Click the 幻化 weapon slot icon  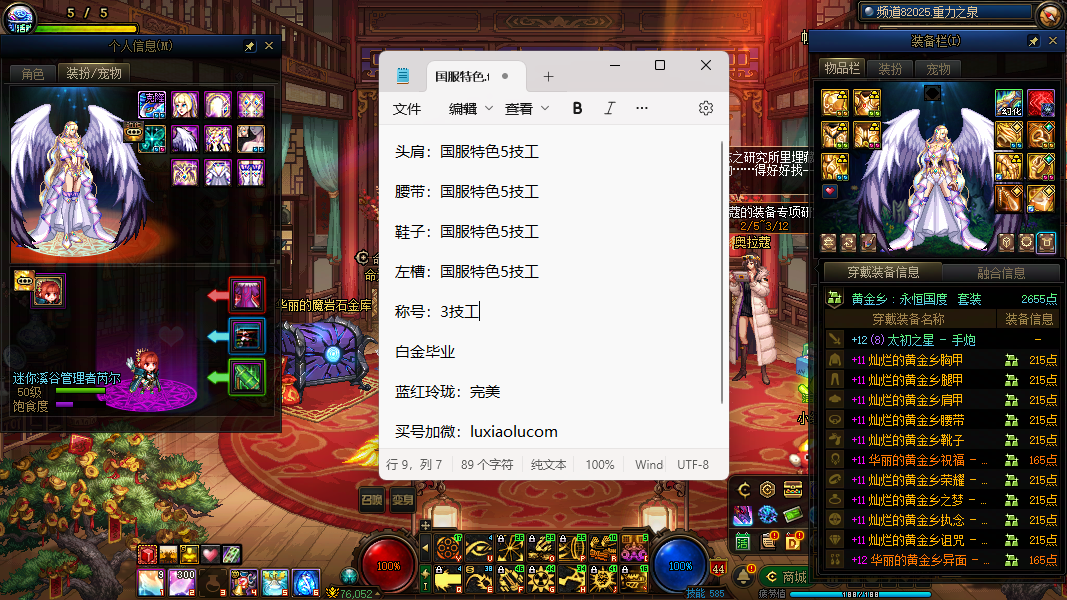click(1009, 103)
